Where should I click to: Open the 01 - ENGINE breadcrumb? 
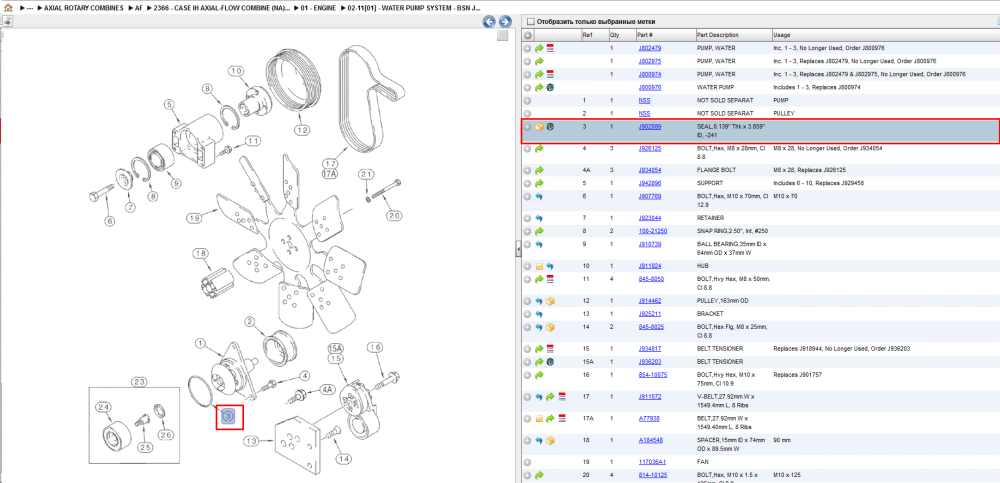pos(320,8)
